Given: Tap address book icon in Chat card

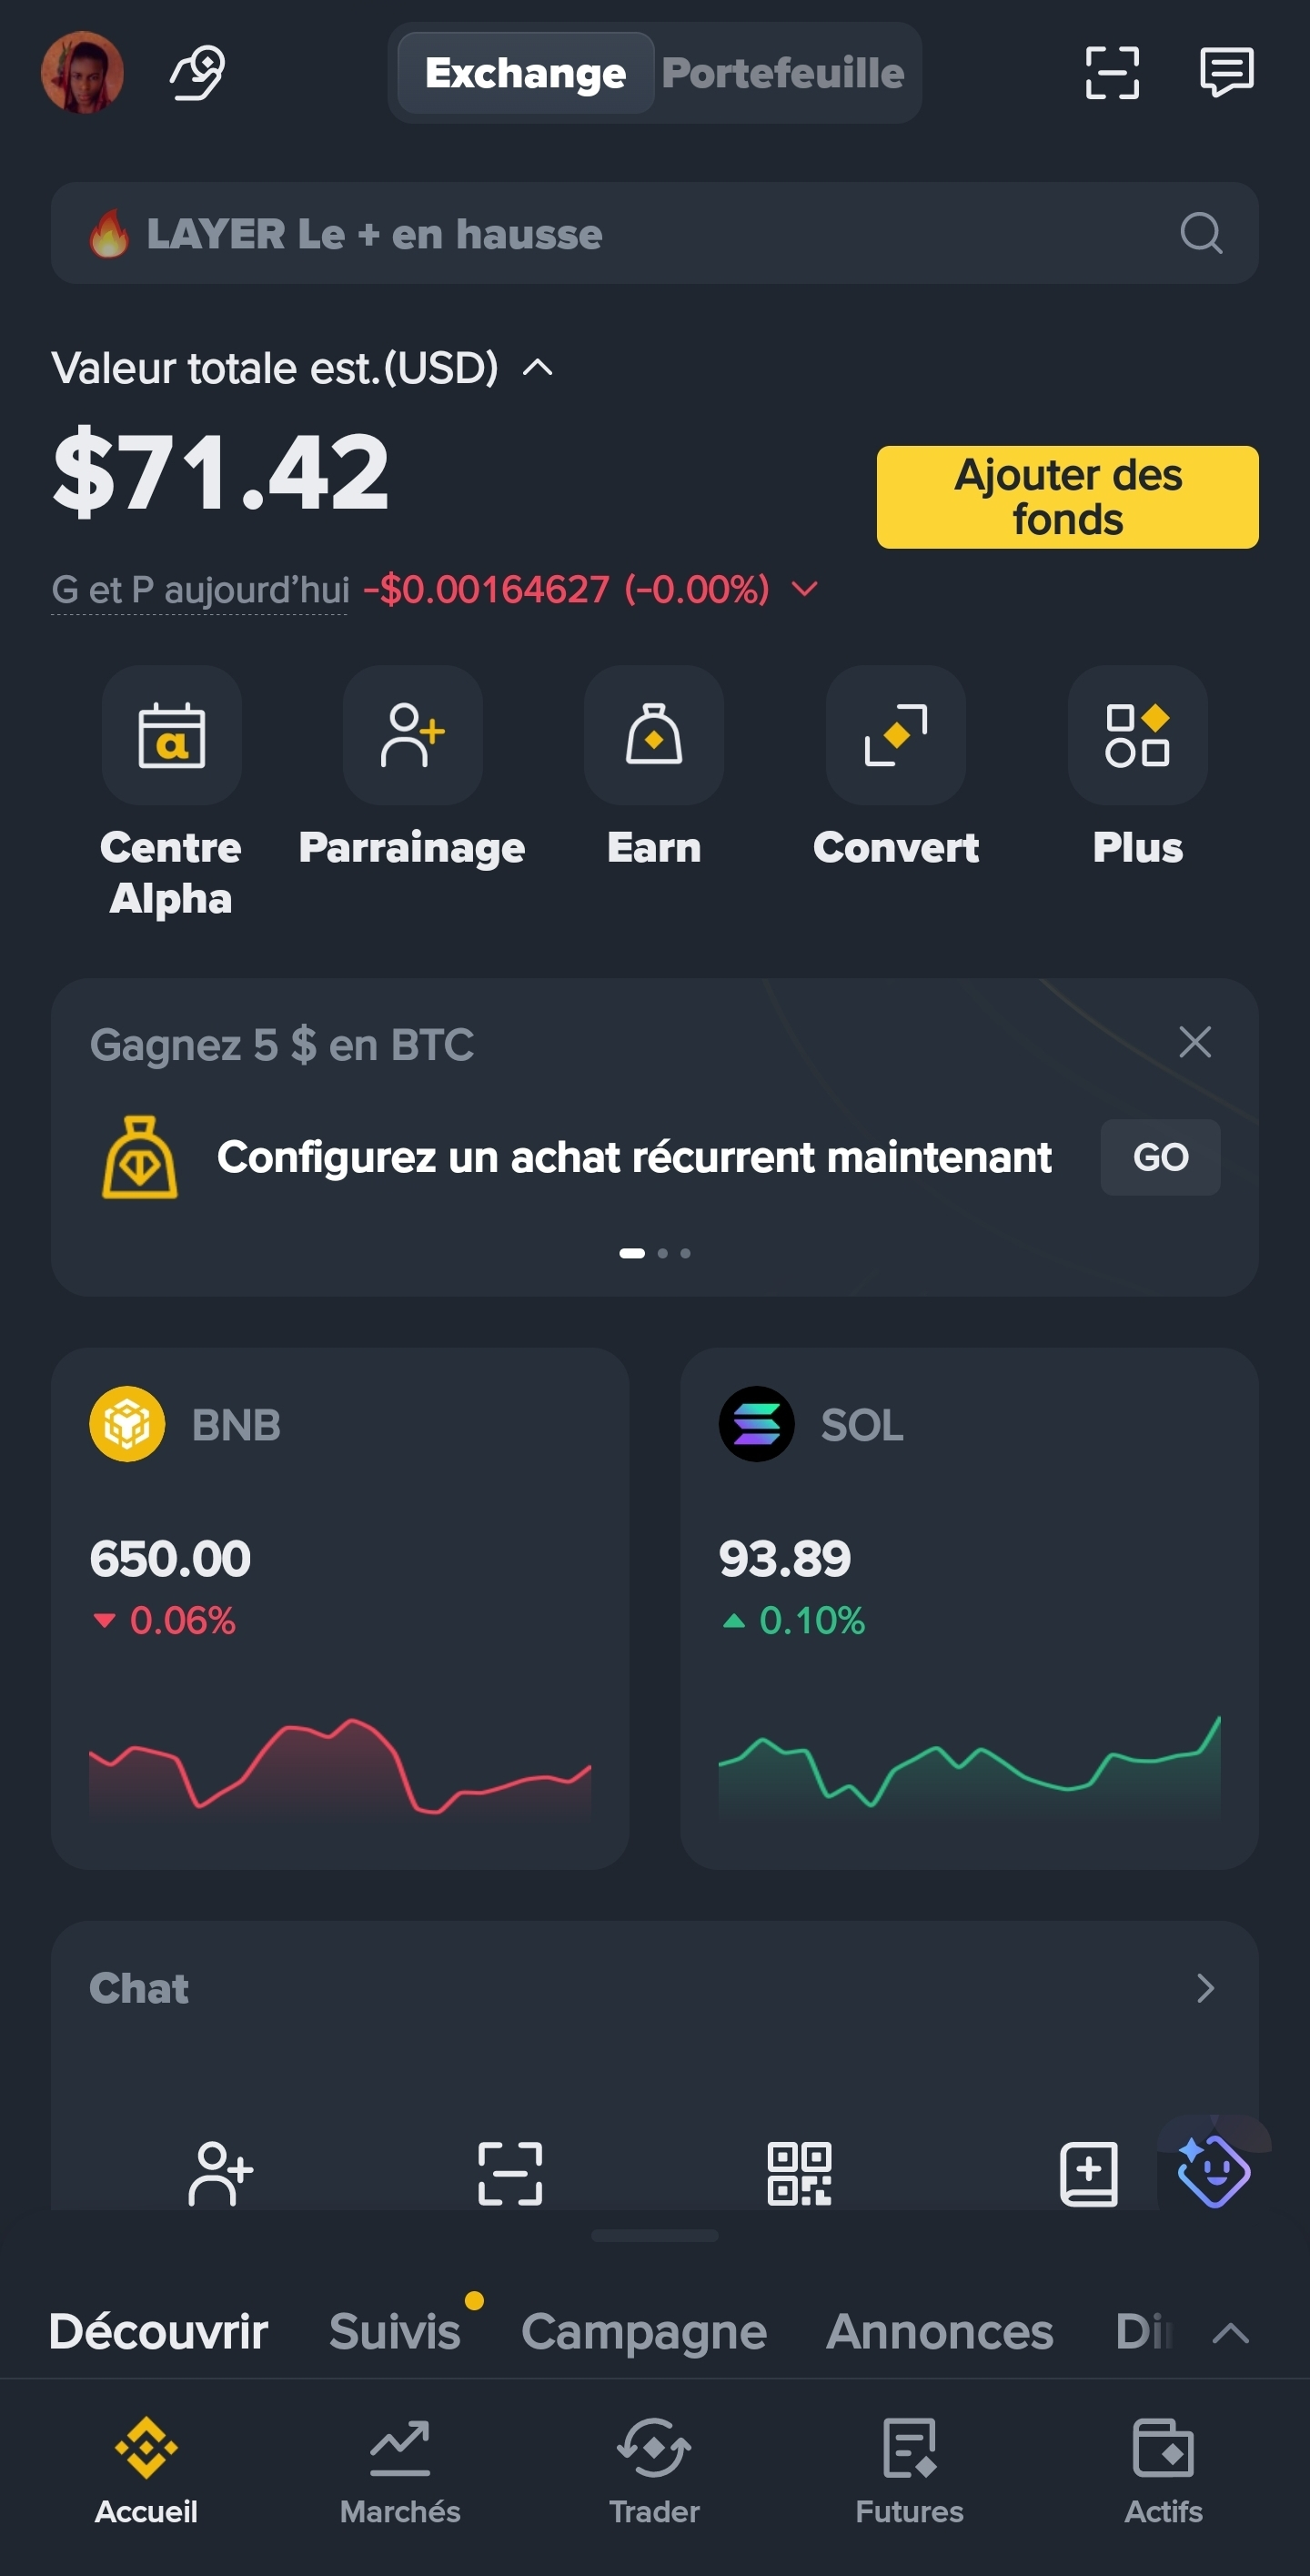Looking at the screenshot, I should click(1088, 2173).
